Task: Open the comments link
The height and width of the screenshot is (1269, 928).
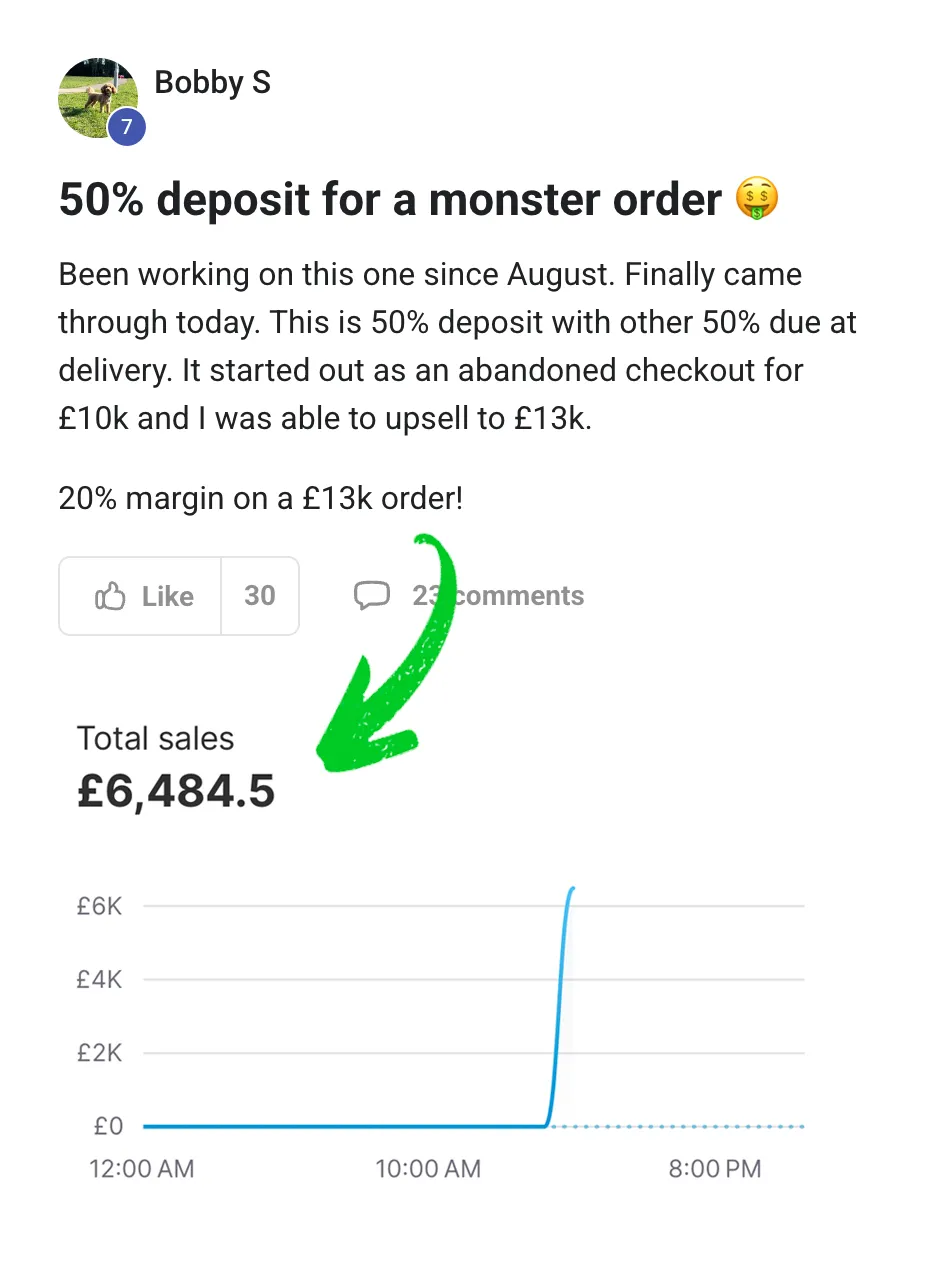Action: (498, 596)
